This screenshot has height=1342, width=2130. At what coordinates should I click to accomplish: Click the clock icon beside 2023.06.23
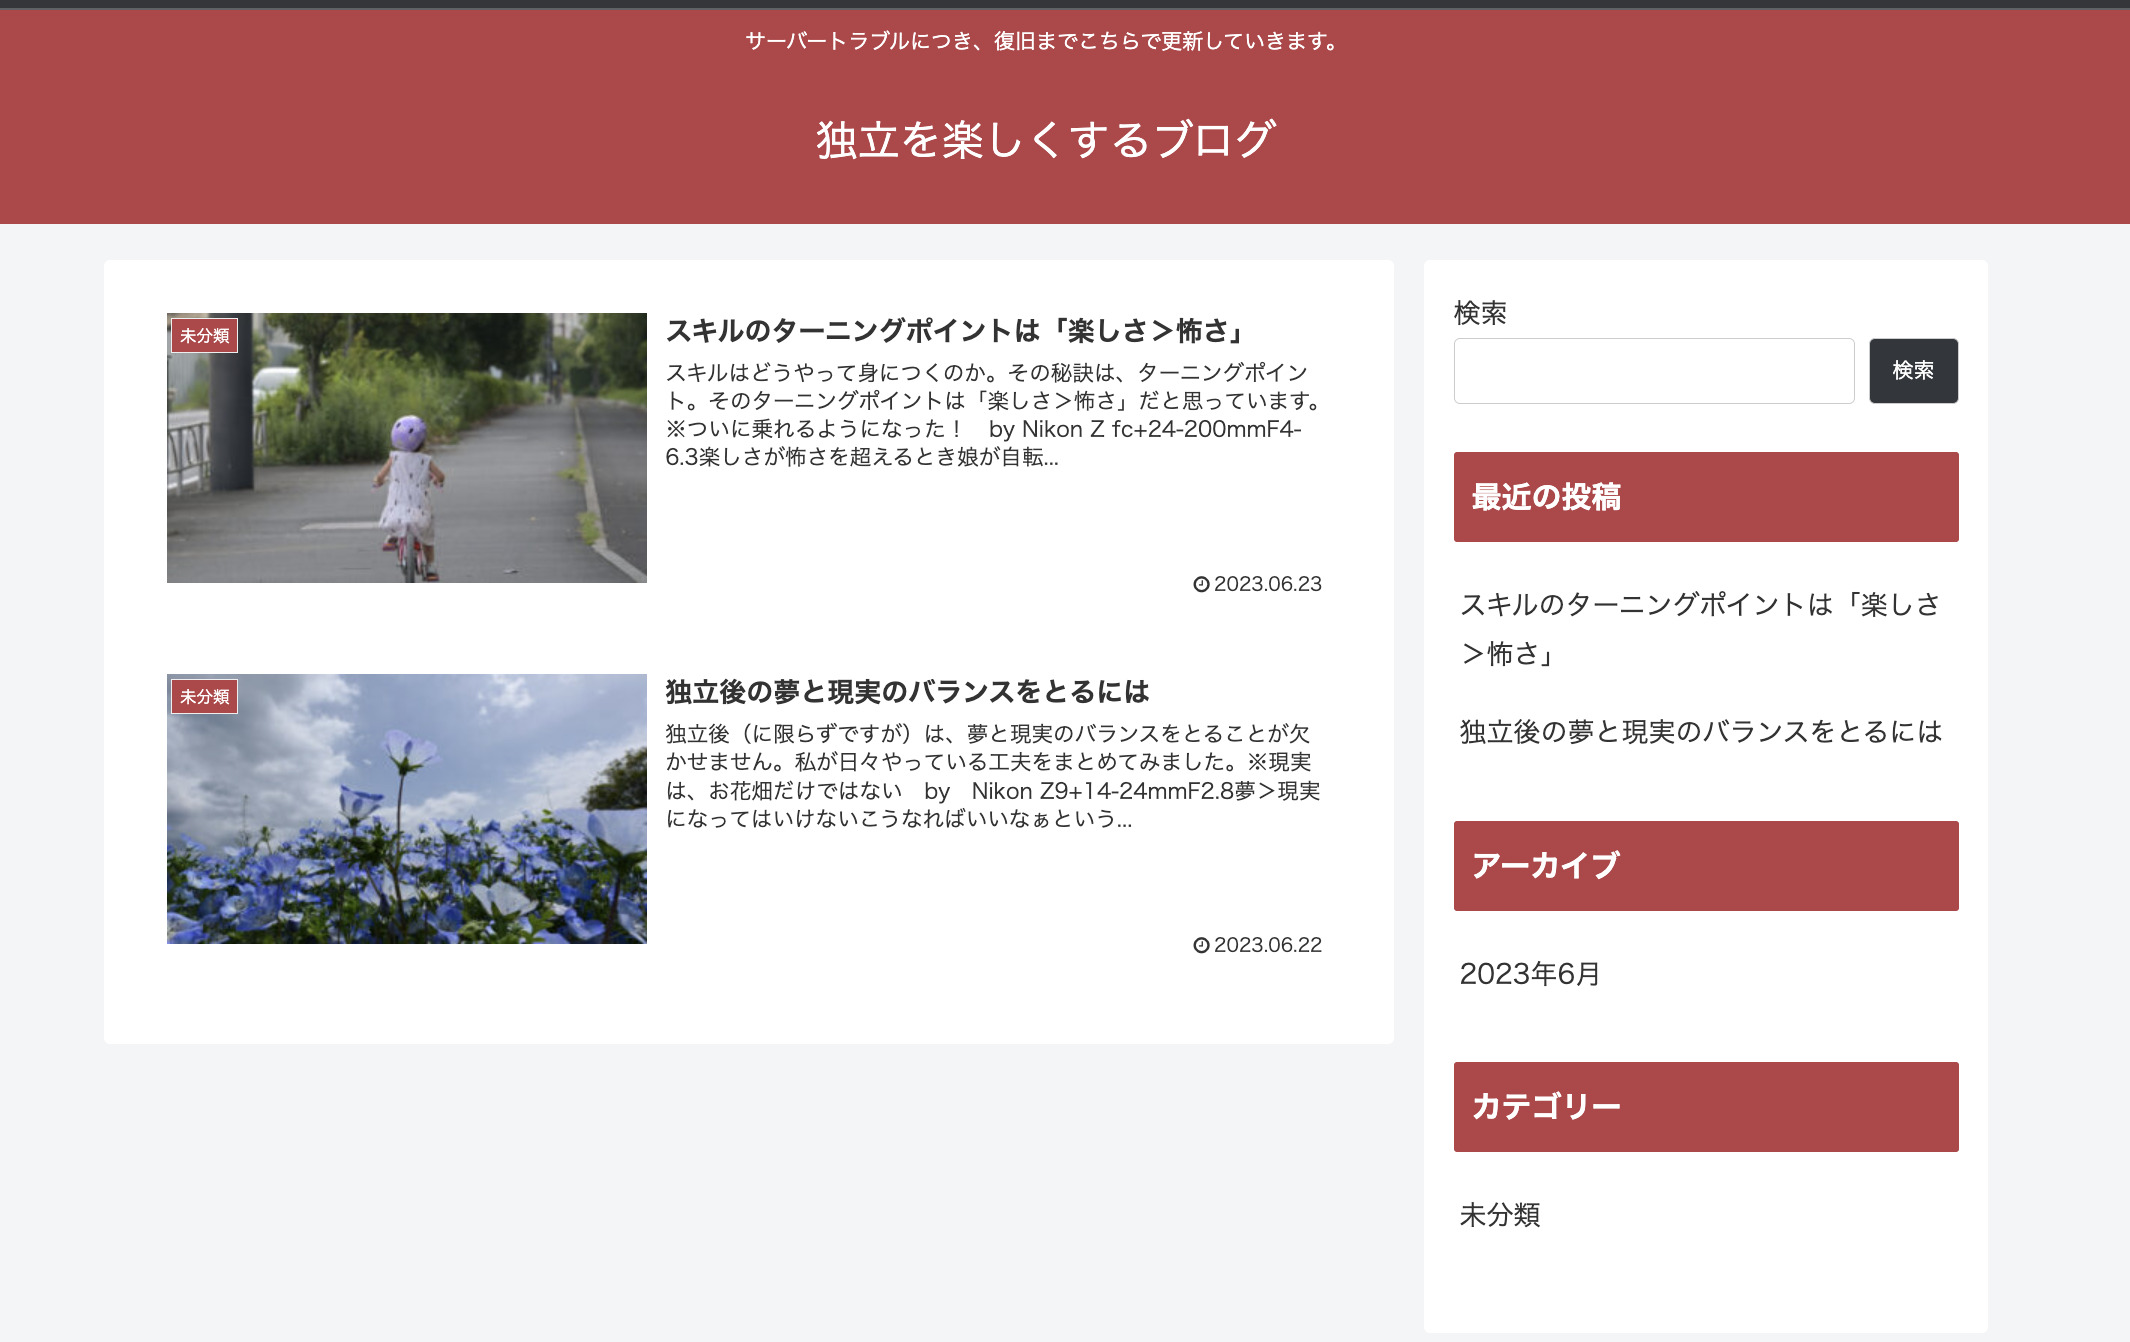[x=1201, y=584]
